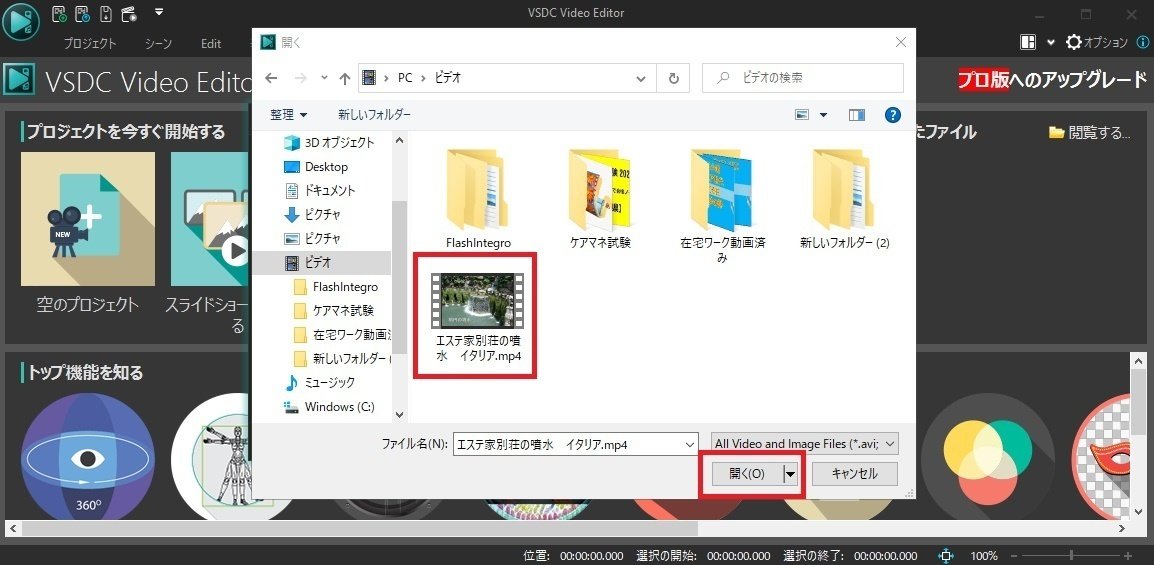Screen dimensions: 1154x565
Task: Expand the arrow next to 開く(O) button
Action: coord(791,475)
